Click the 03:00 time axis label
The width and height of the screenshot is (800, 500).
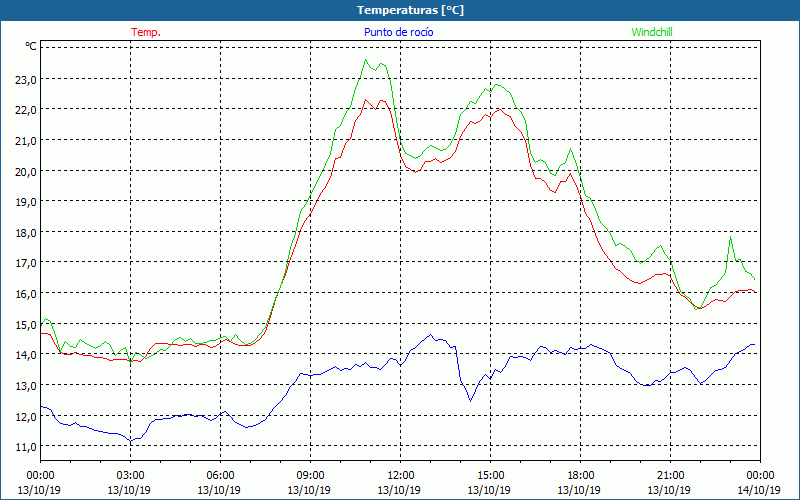point(130,476)
